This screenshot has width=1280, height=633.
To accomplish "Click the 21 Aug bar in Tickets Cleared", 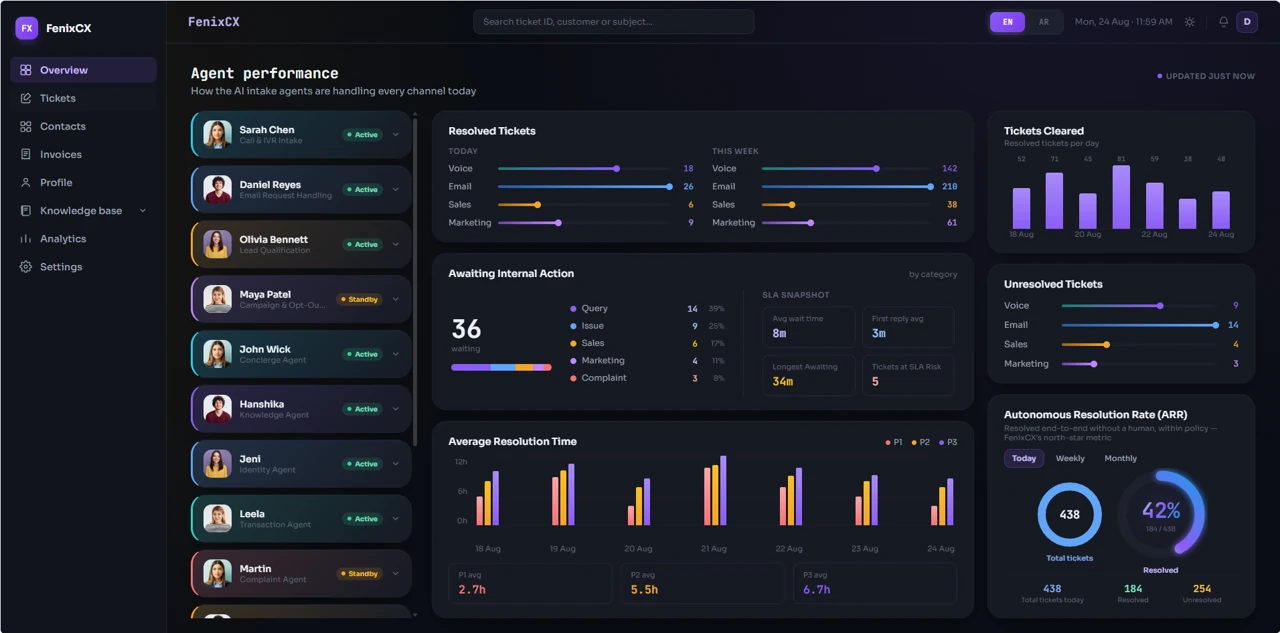I will pyautogui.click(x=1121, y=197).
